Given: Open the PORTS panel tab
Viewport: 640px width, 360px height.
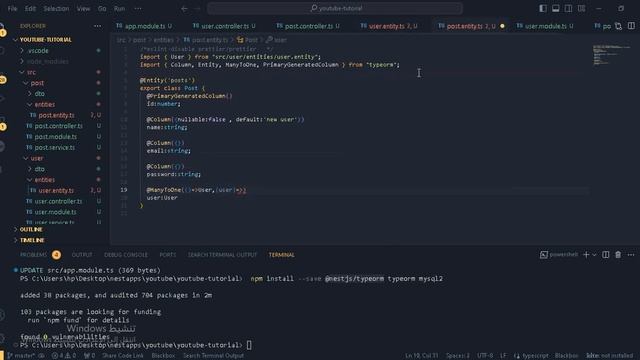Looking at the screenshot, I should (x=168, y=255).
